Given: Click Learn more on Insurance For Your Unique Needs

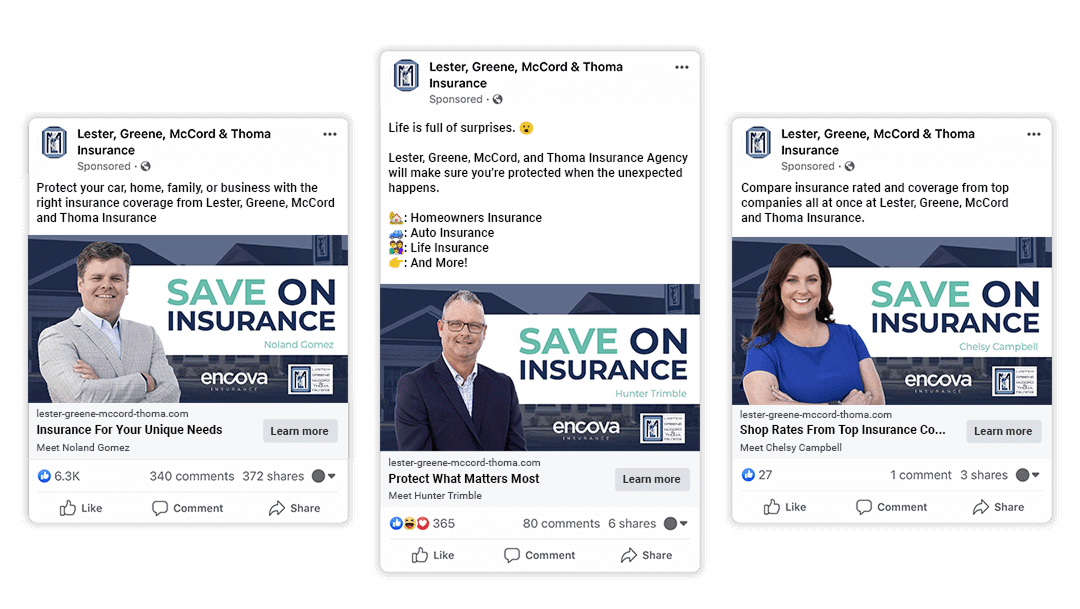Looking at the screenshot, I should click(300, 431).
